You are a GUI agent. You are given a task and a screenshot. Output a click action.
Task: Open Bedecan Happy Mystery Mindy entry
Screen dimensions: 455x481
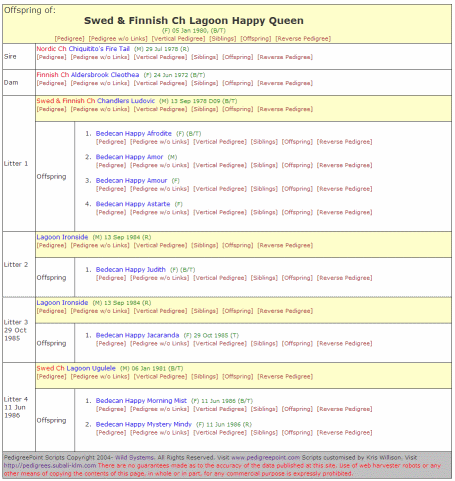tap(143, 424)
